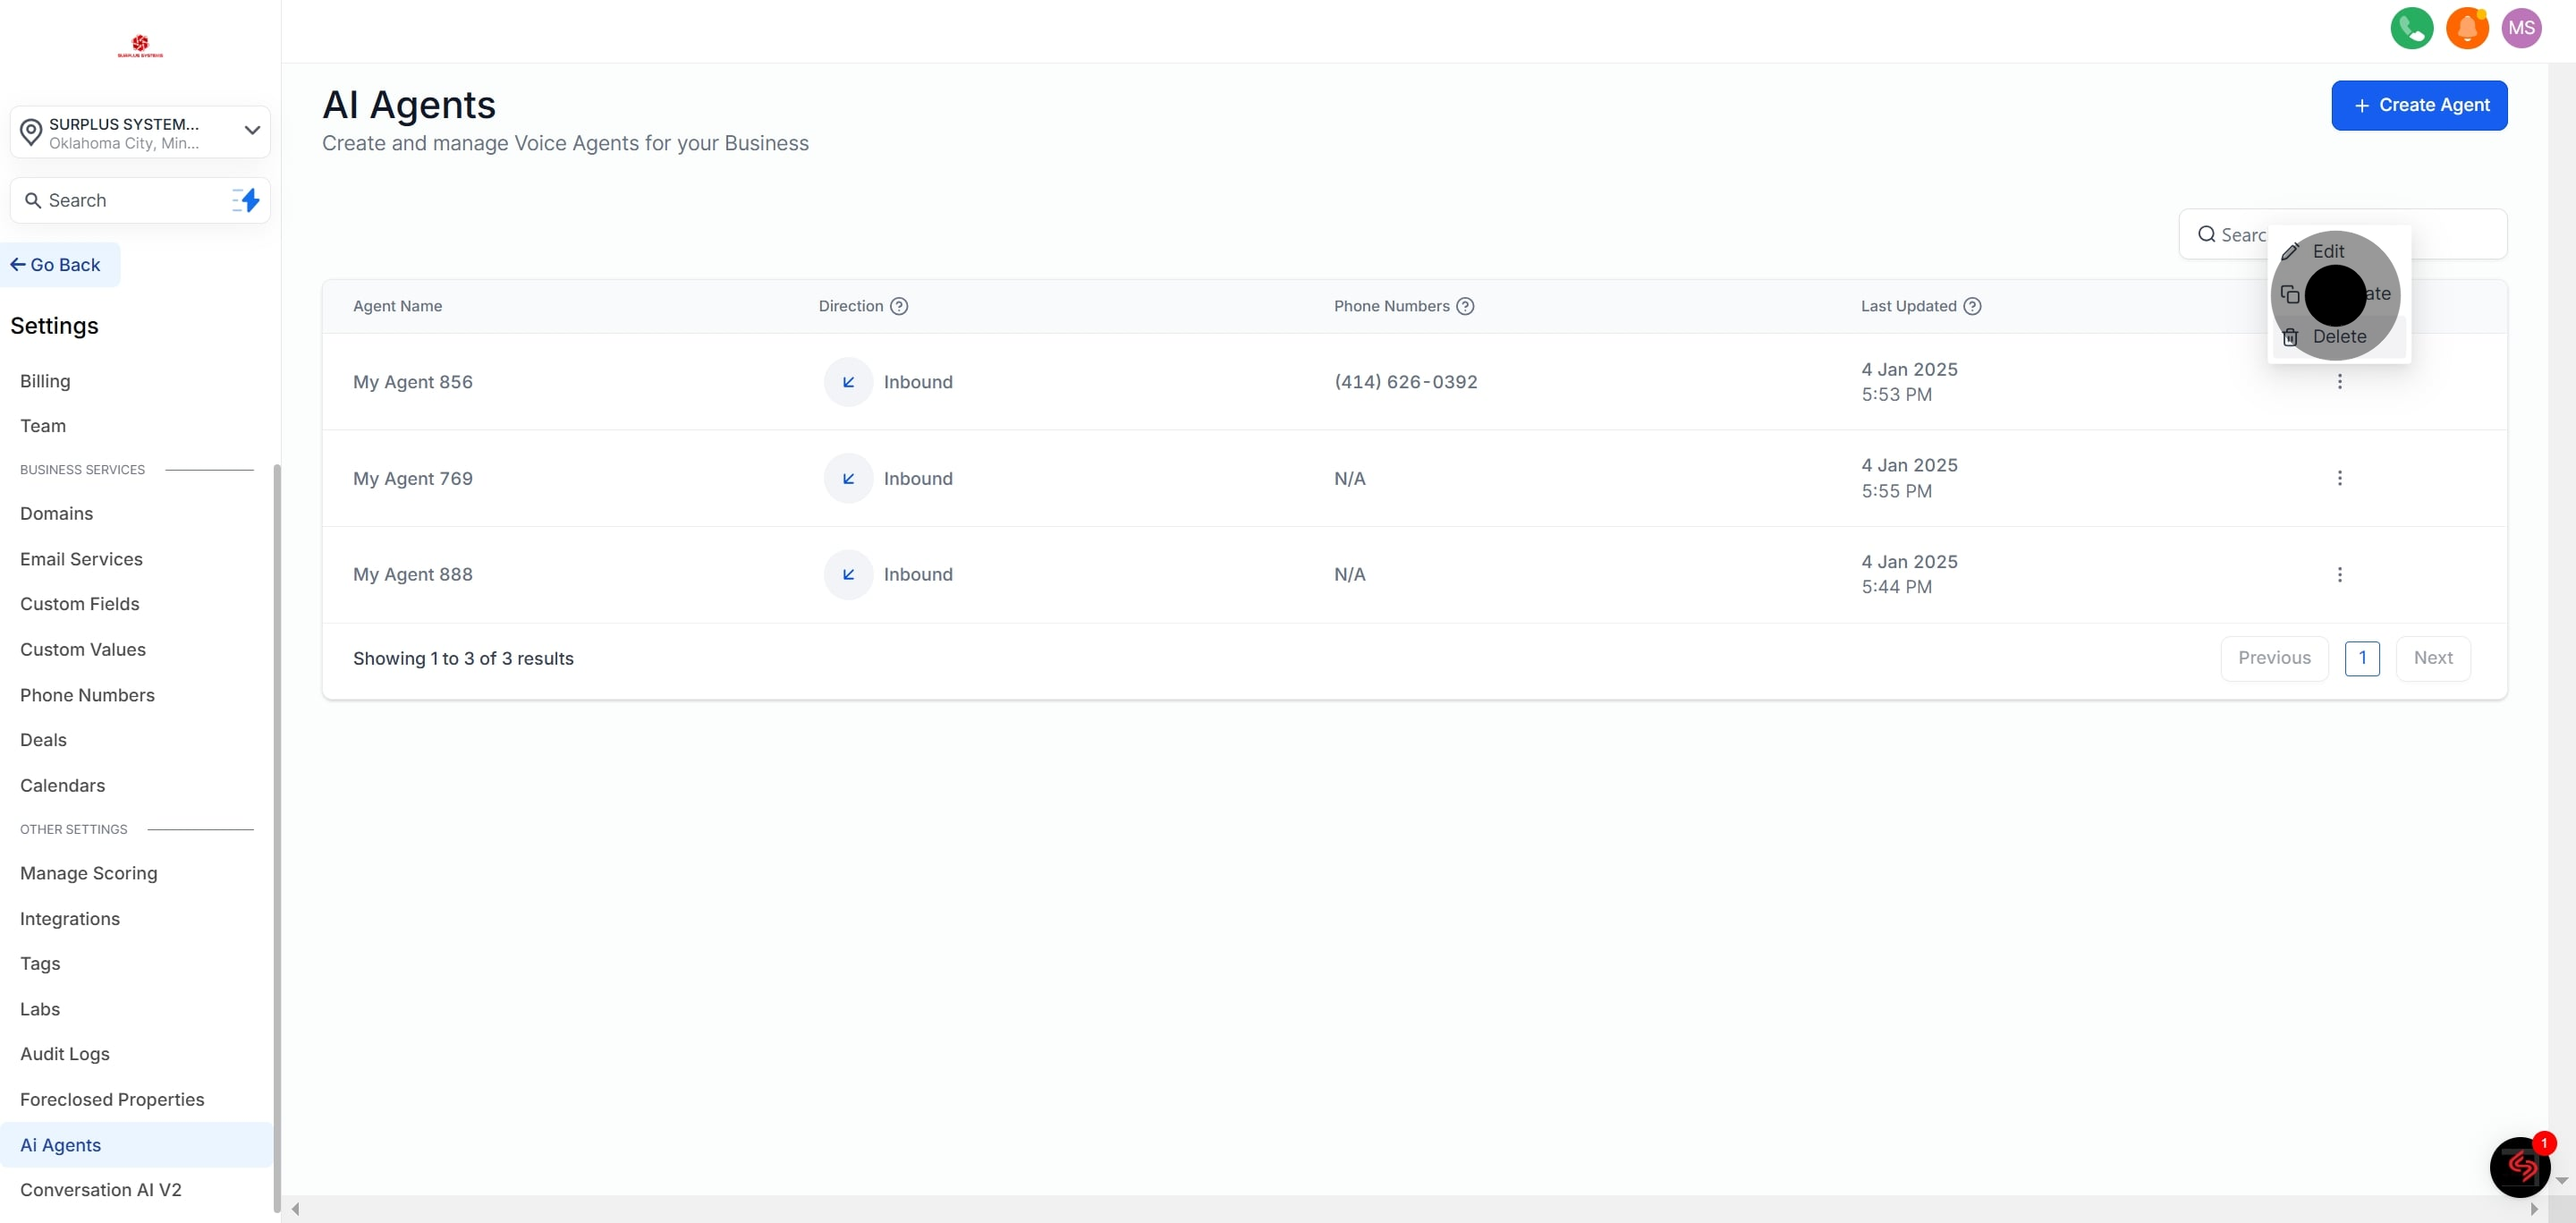Click the green phone dialer icon
The height and width of the screenshot is (1223, 2576).
point(2411,28)
